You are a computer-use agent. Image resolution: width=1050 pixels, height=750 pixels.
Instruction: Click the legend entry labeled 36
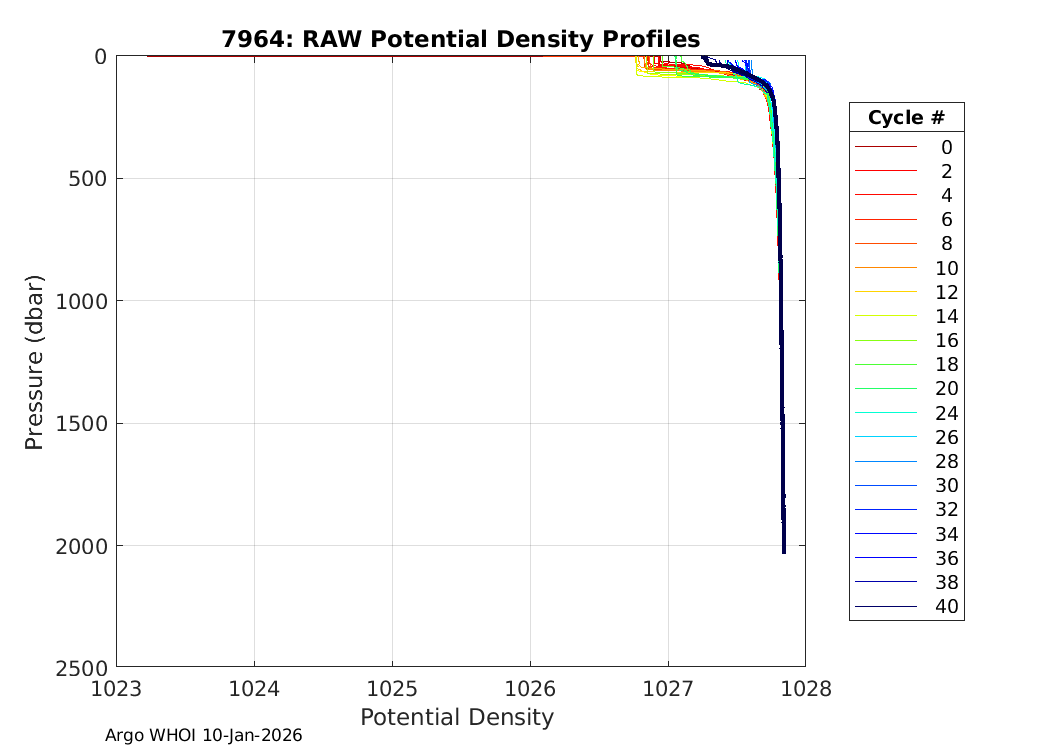click(946, 558)
